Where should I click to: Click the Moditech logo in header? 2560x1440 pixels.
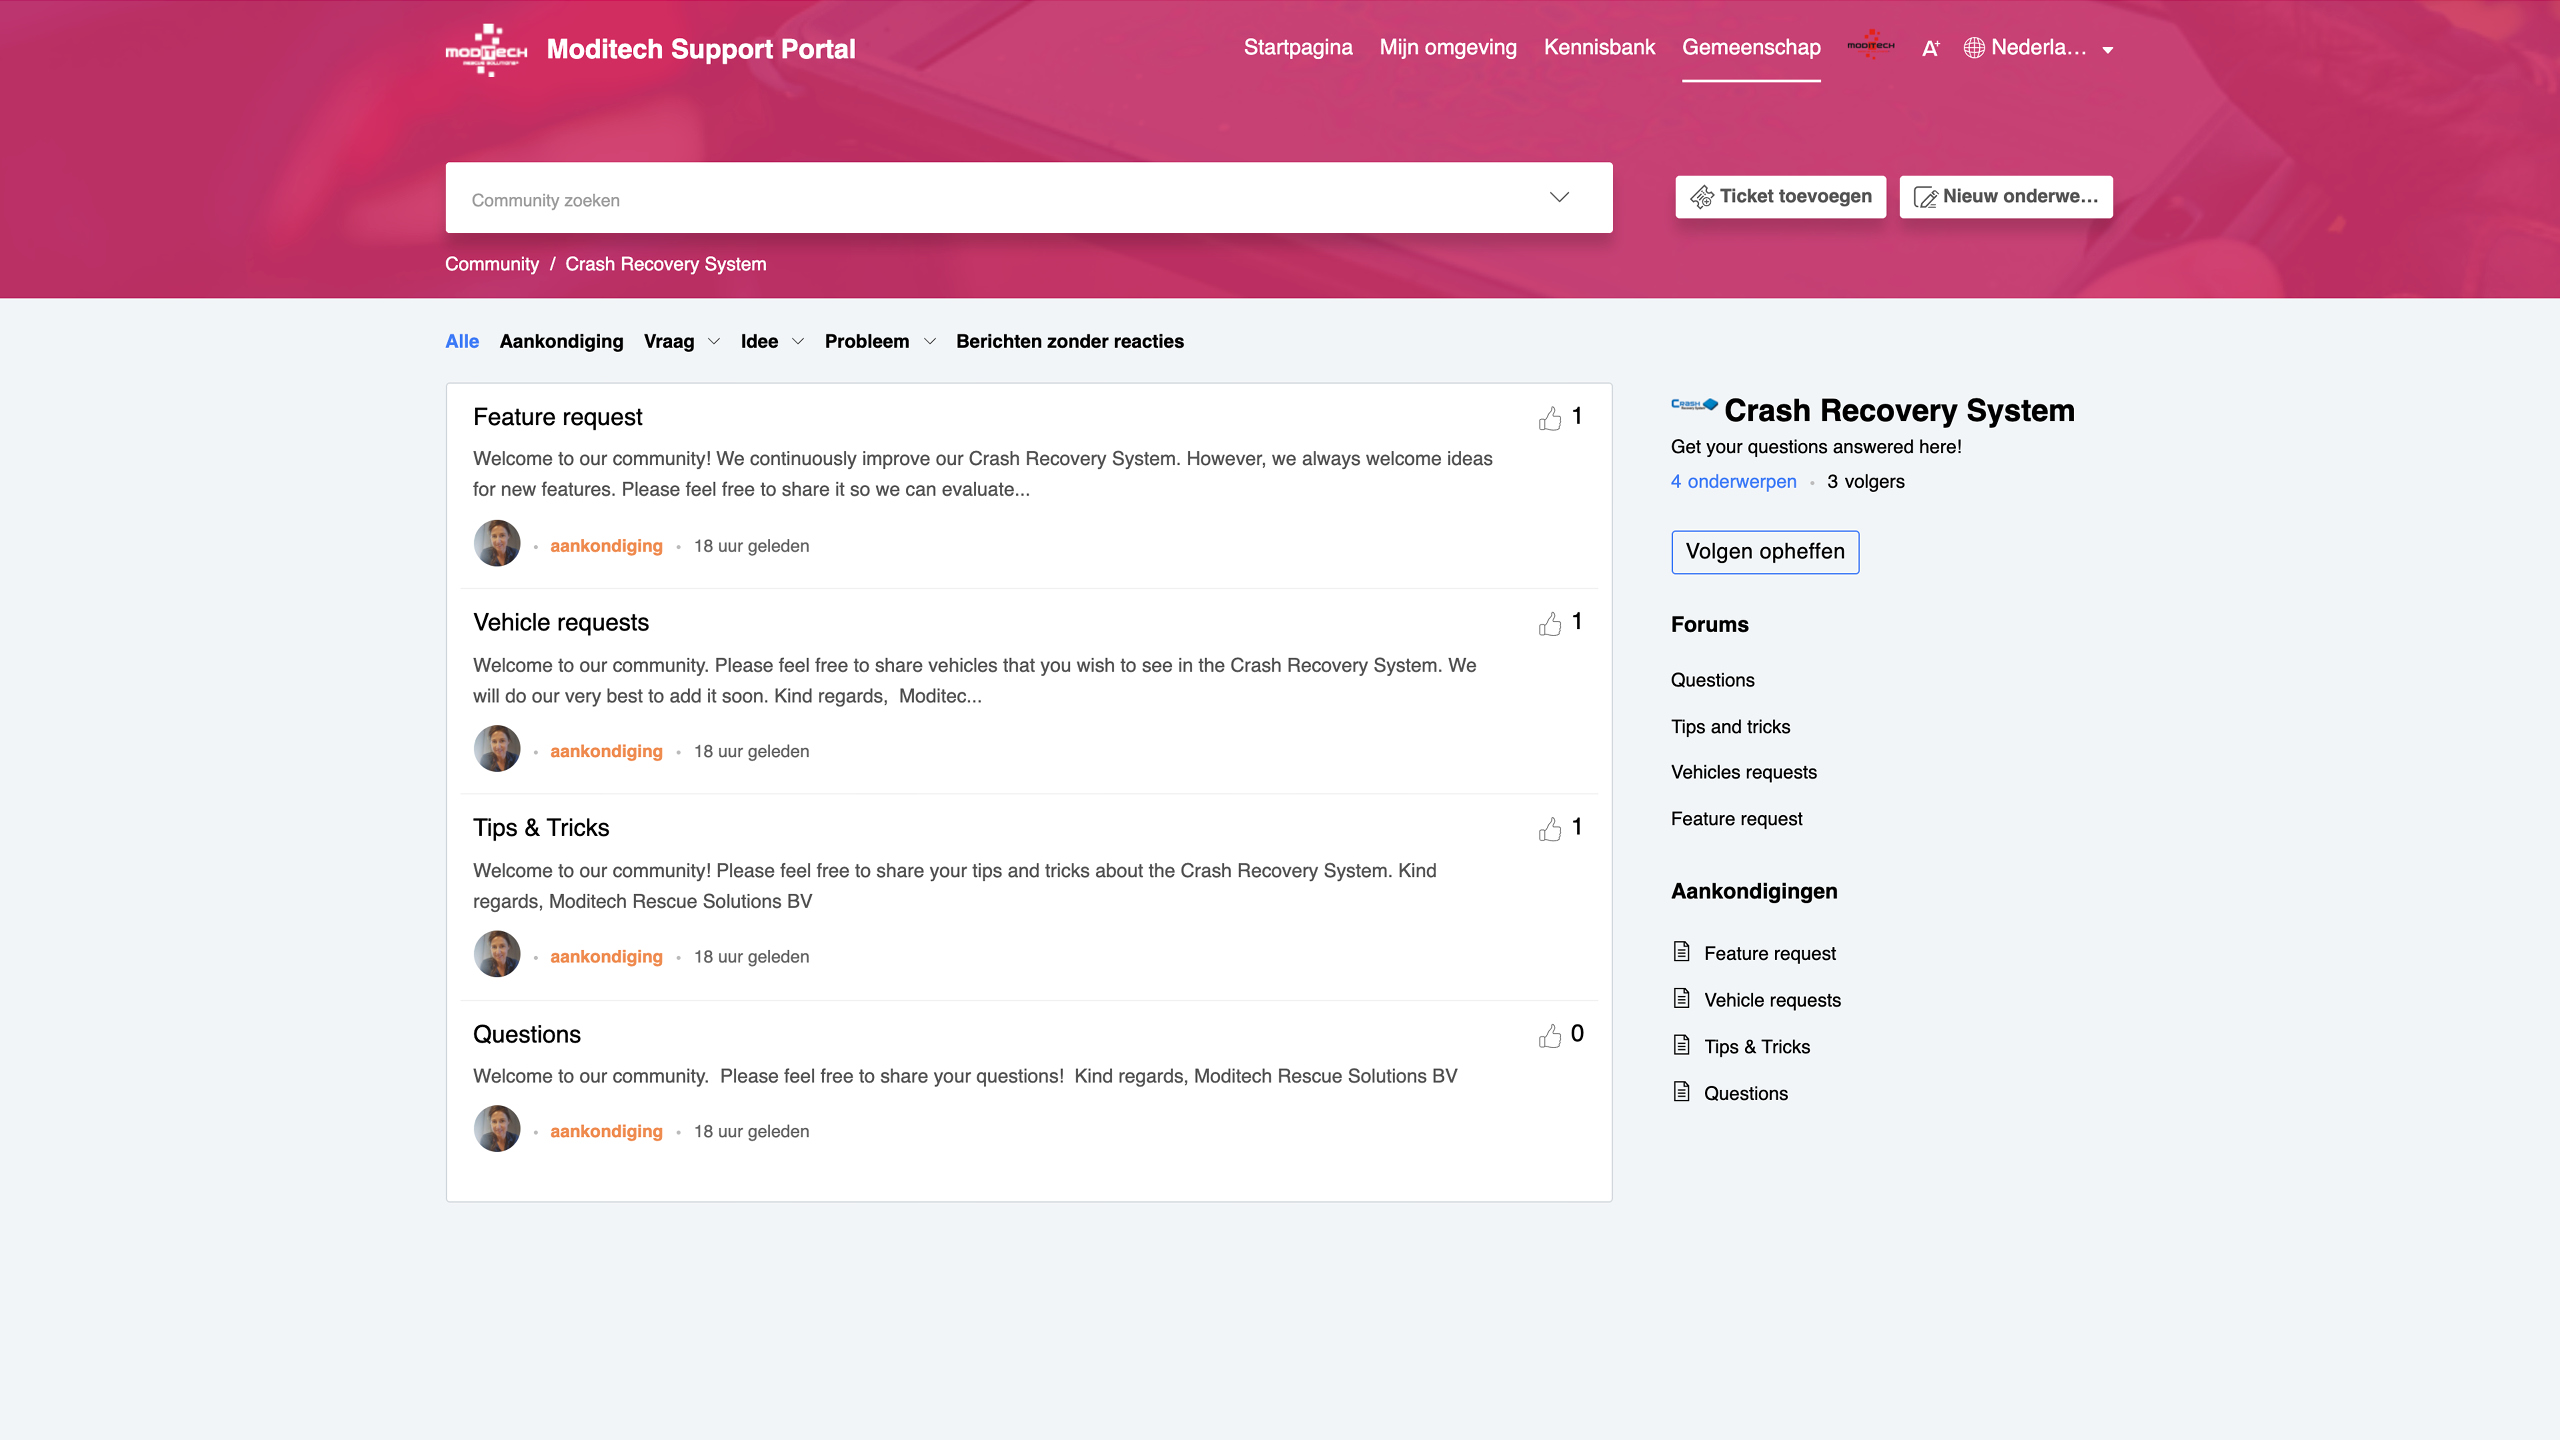click(486, 49)
